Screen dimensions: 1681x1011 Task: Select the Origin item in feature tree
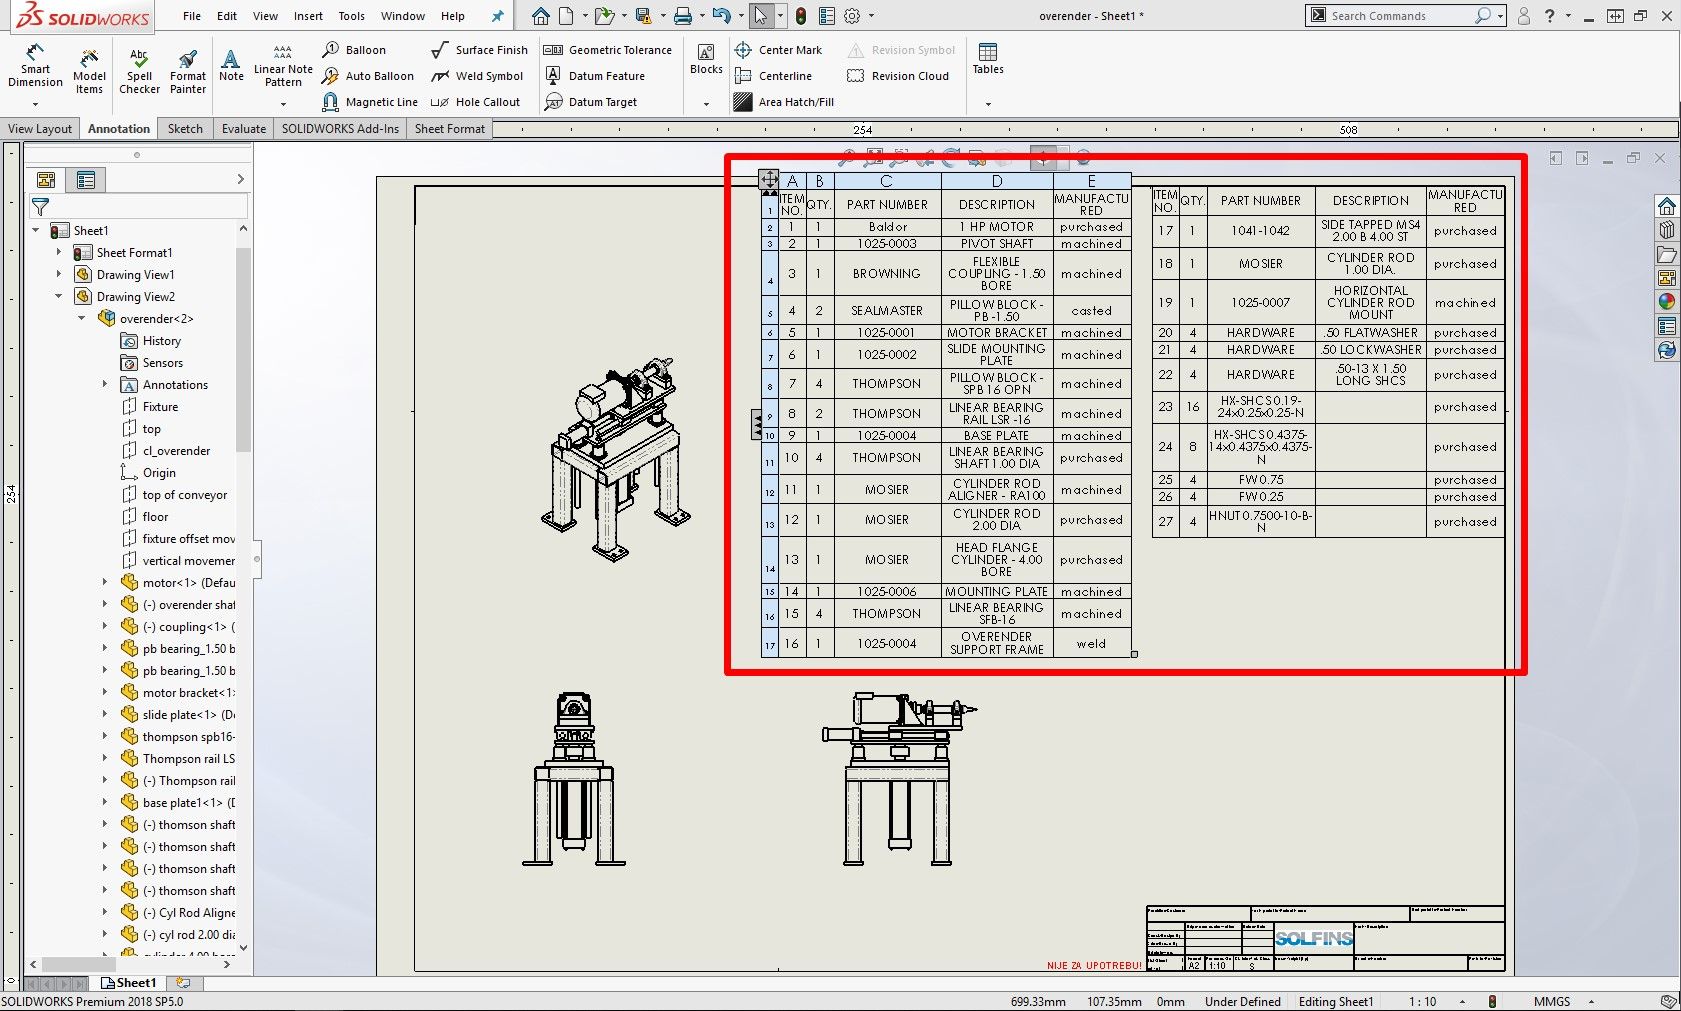pos(159,473)
